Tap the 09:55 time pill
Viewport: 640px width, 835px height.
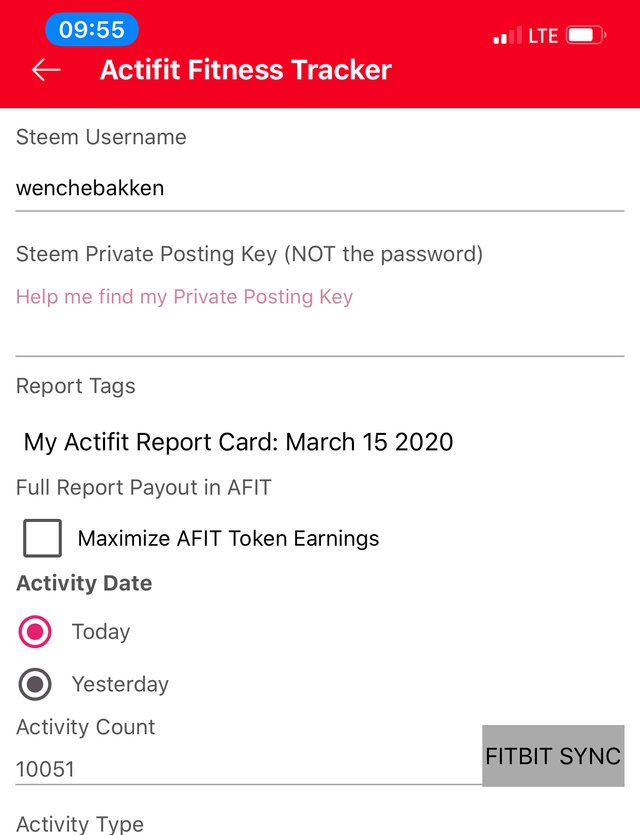click(92, 29)
